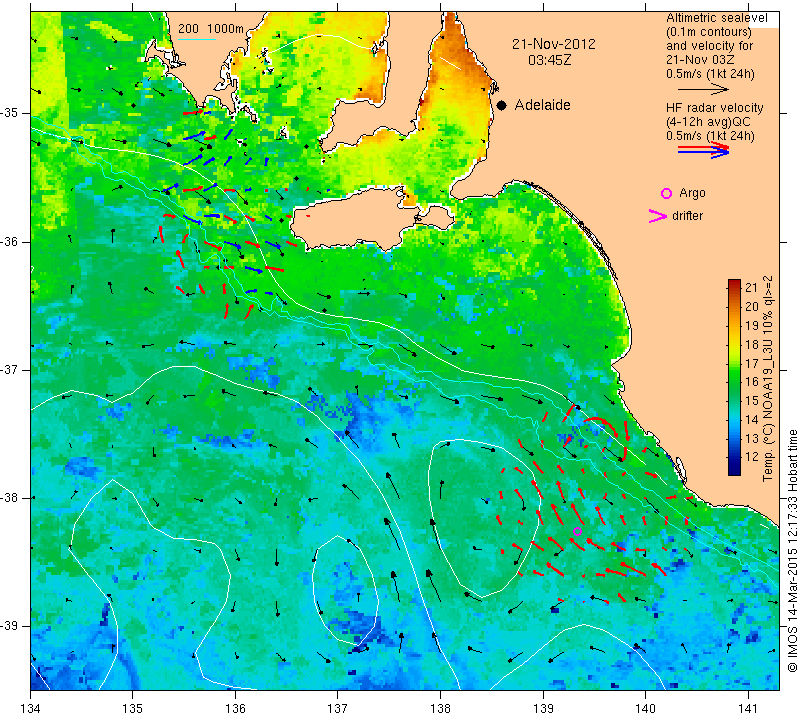Click the vertical Temp NOAA19_L3U colorbar caption
This screenshot has width=800, height=720.
tap(768, 379)
